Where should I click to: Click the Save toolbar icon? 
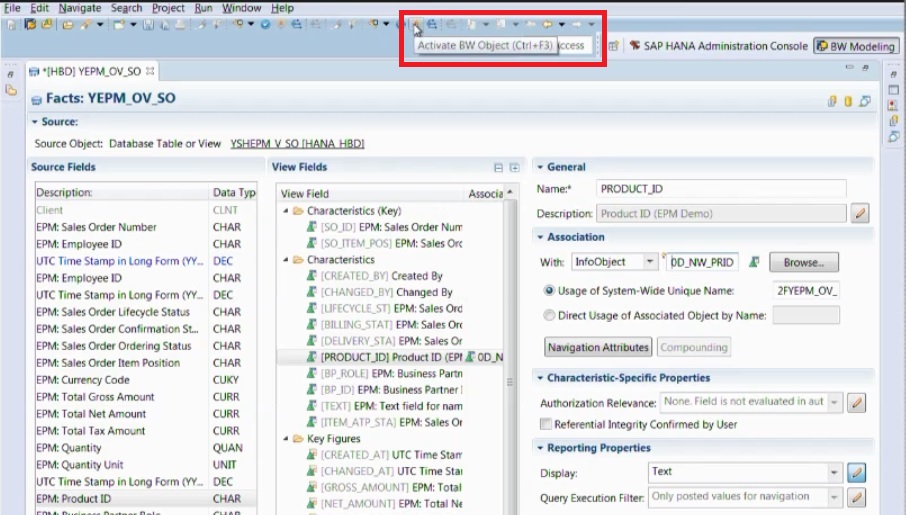click(148, 24)
